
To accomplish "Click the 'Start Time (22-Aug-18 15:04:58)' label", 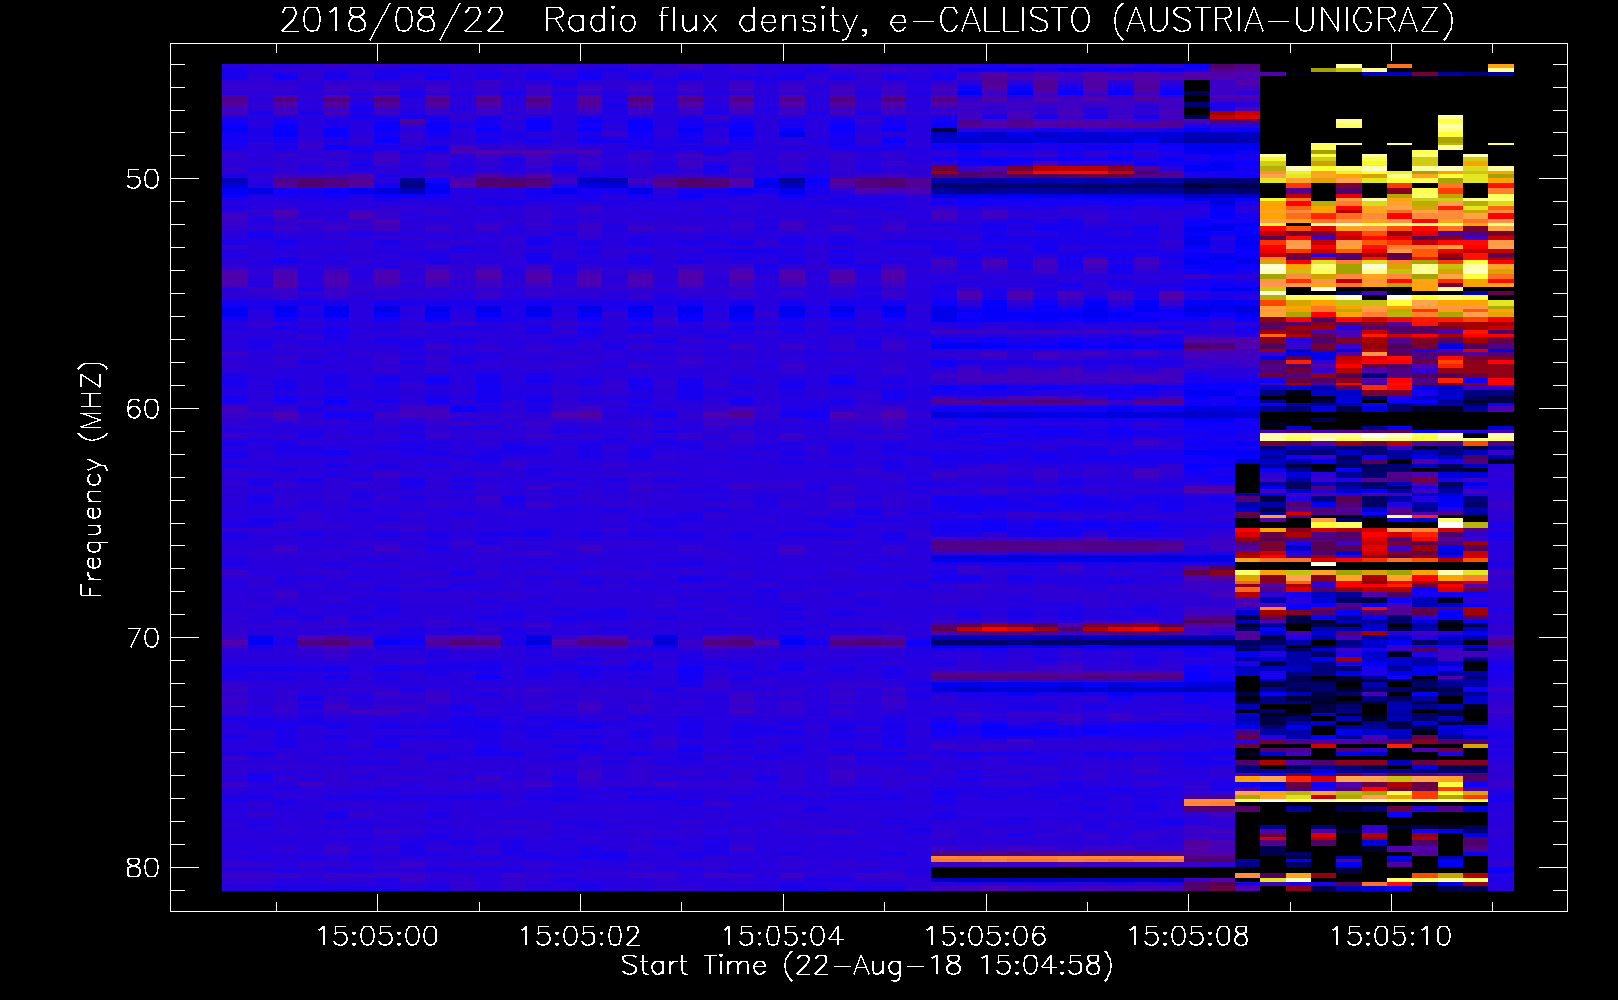I will tap(867, 966).
